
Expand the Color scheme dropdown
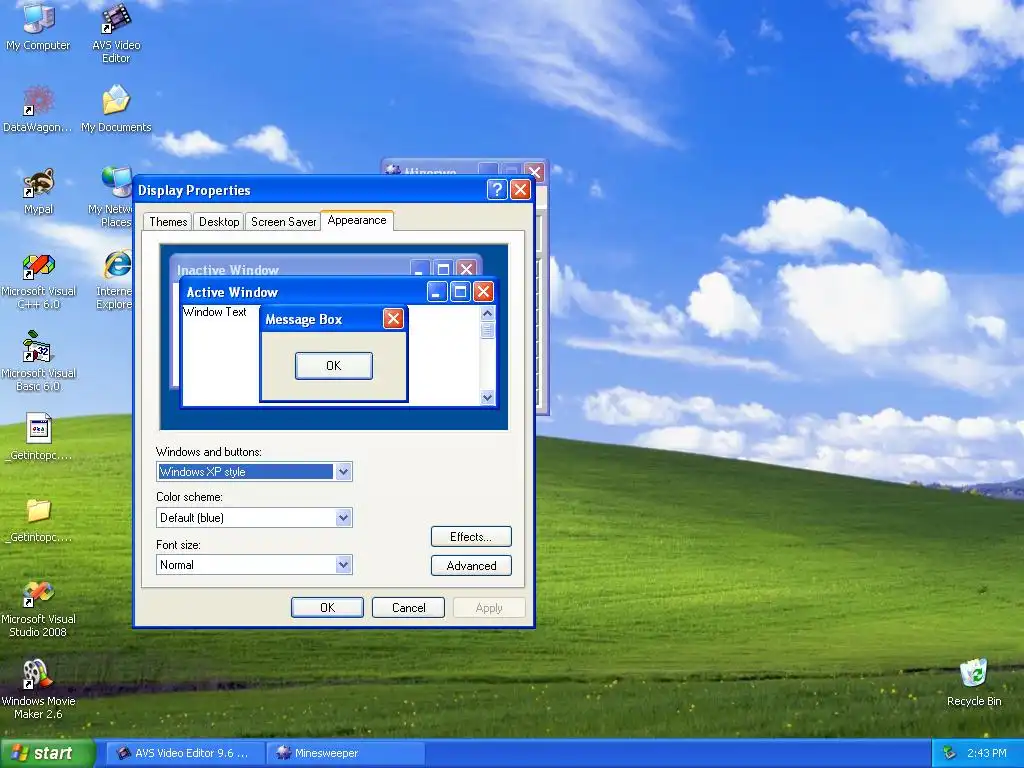[344, 518]
